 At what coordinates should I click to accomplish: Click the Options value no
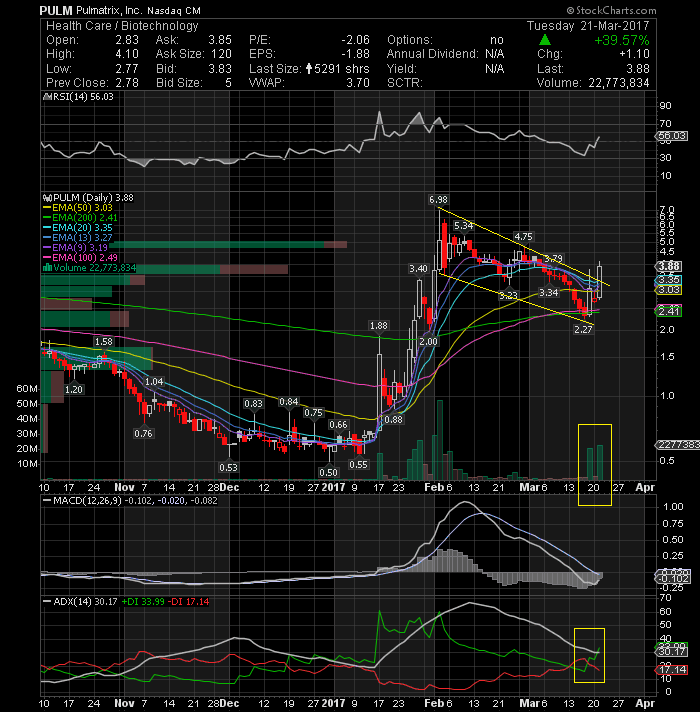tap(497, 40)
